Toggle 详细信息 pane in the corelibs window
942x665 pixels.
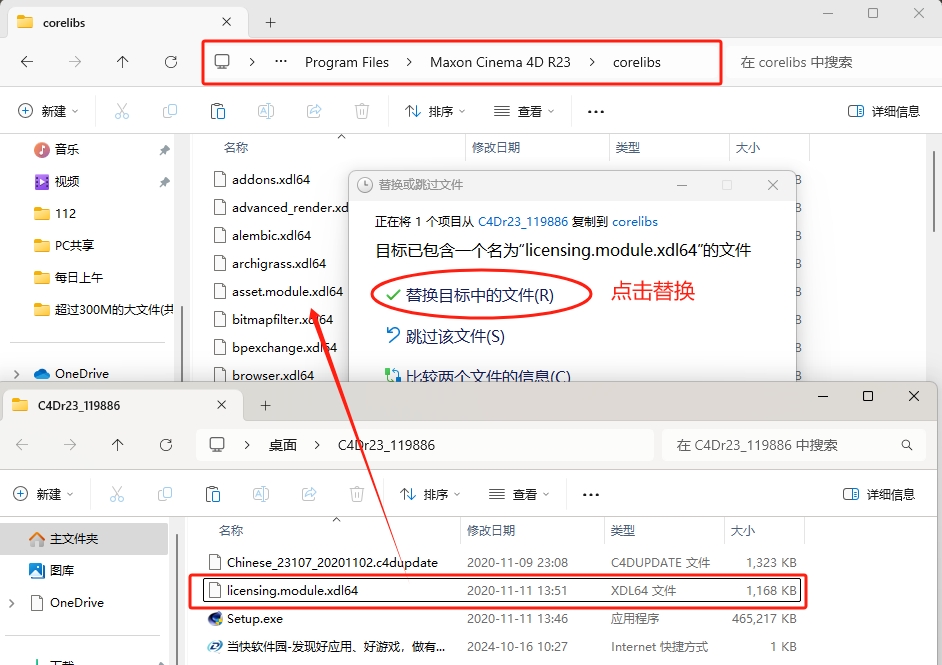tap(883, 111)
